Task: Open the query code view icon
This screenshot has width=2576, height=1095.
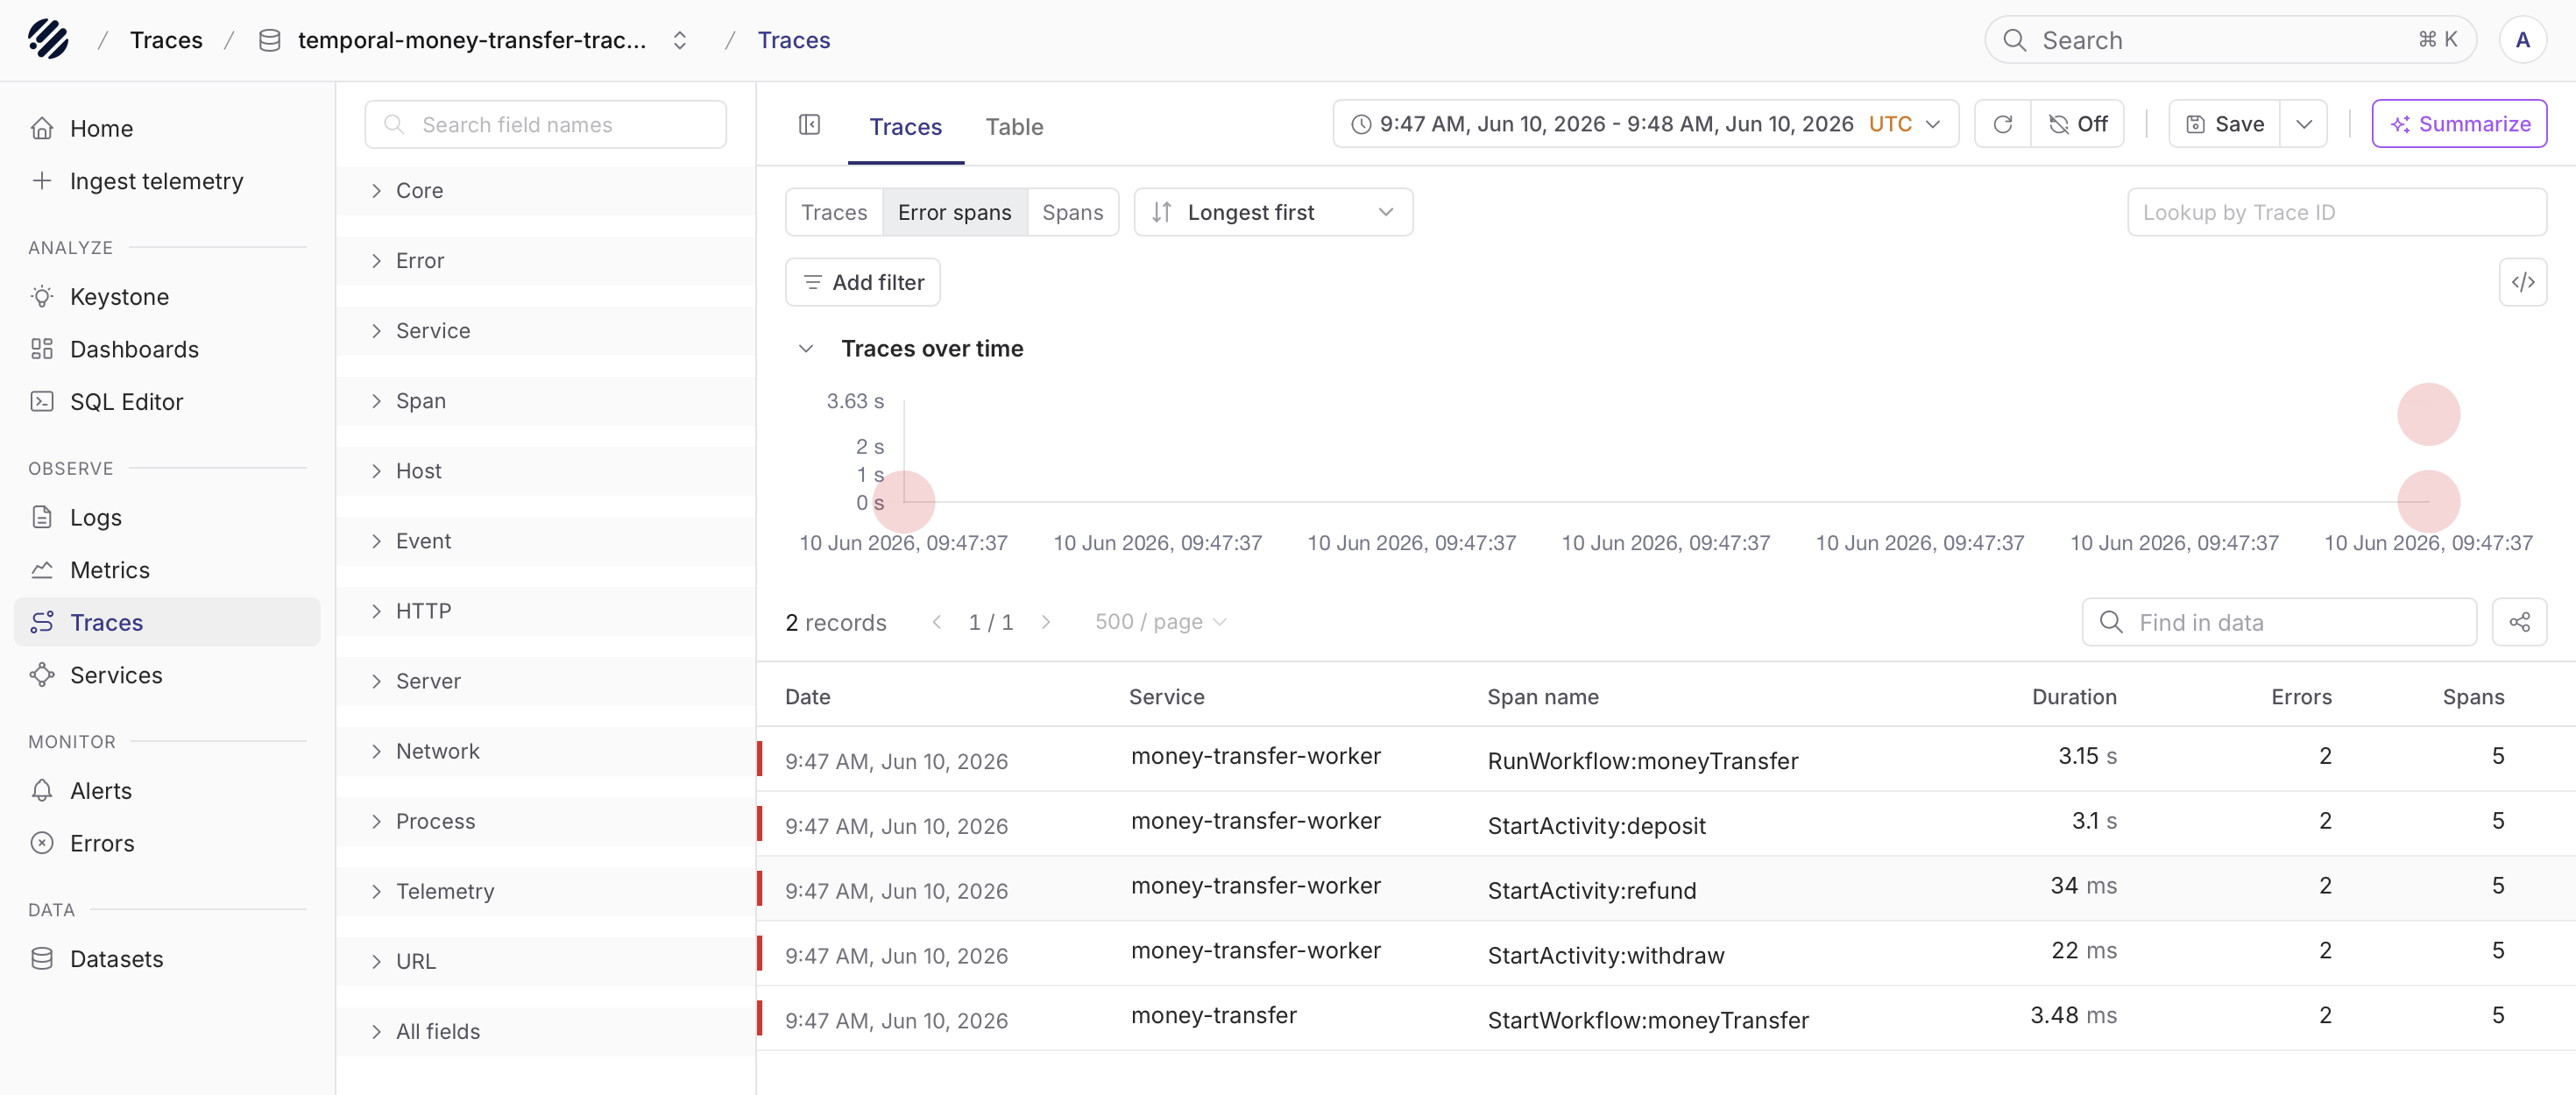Action: [x=2522, y=282]
